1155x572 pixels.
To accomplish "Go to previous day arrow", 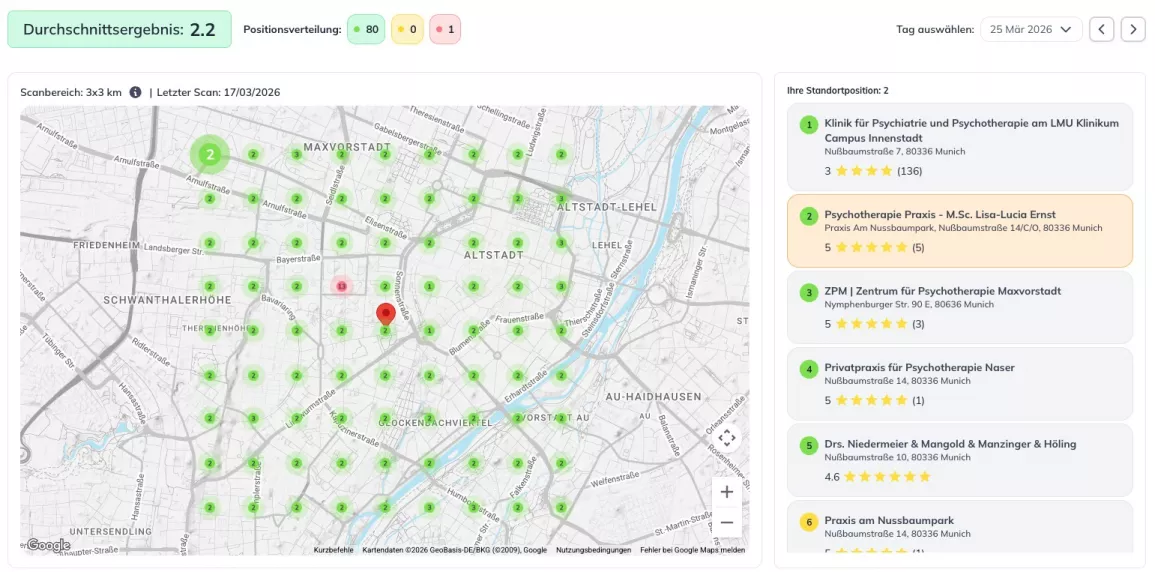I will (1101, 29).
